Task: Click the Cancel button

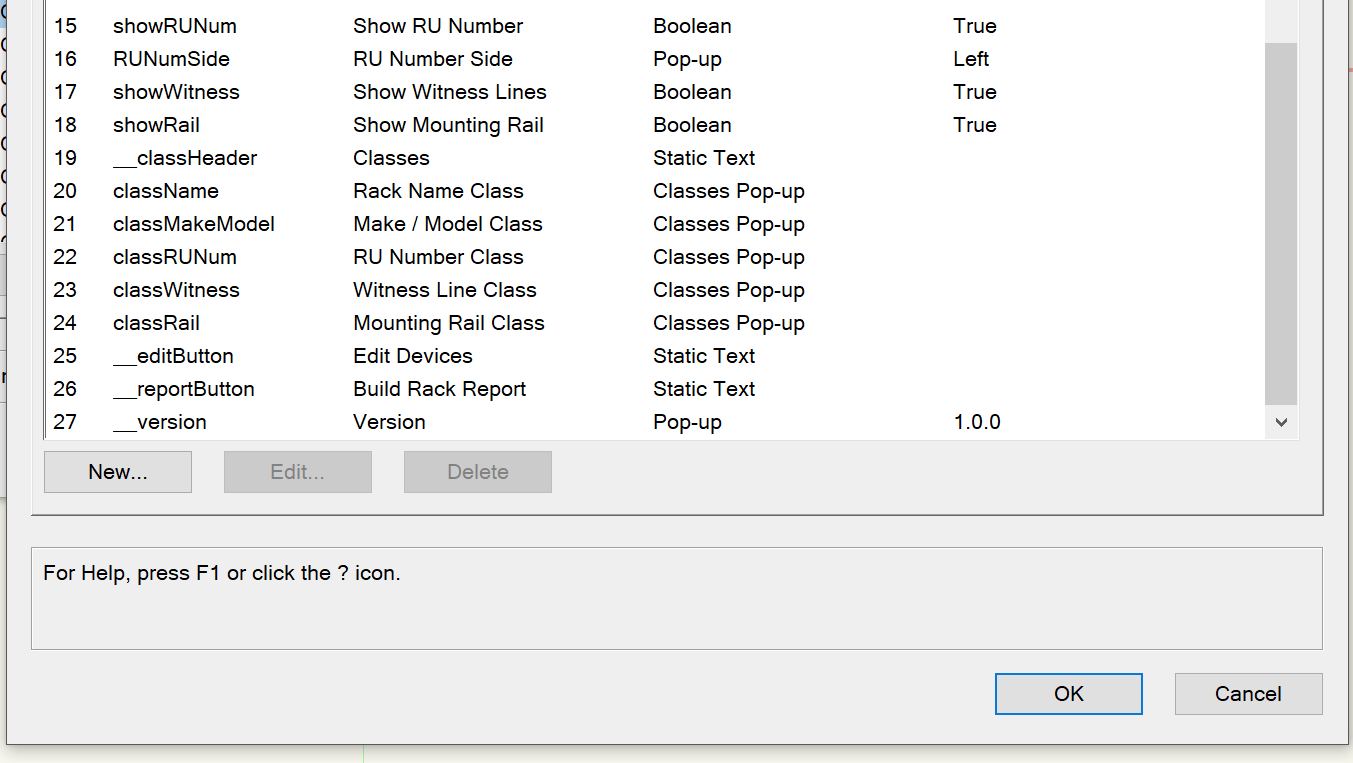Action: [x=1248, y=694]
